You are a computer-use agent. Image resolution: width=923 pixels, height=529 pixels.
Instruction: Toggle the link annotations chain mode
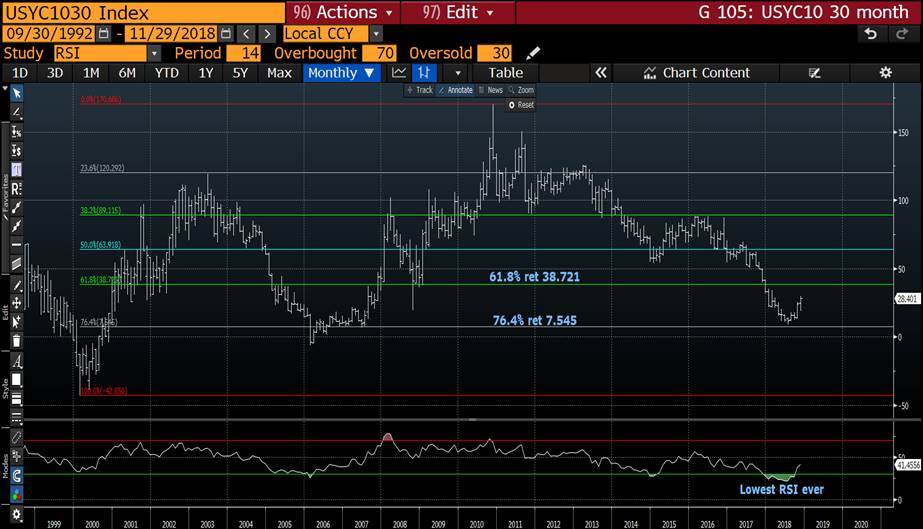16,437
